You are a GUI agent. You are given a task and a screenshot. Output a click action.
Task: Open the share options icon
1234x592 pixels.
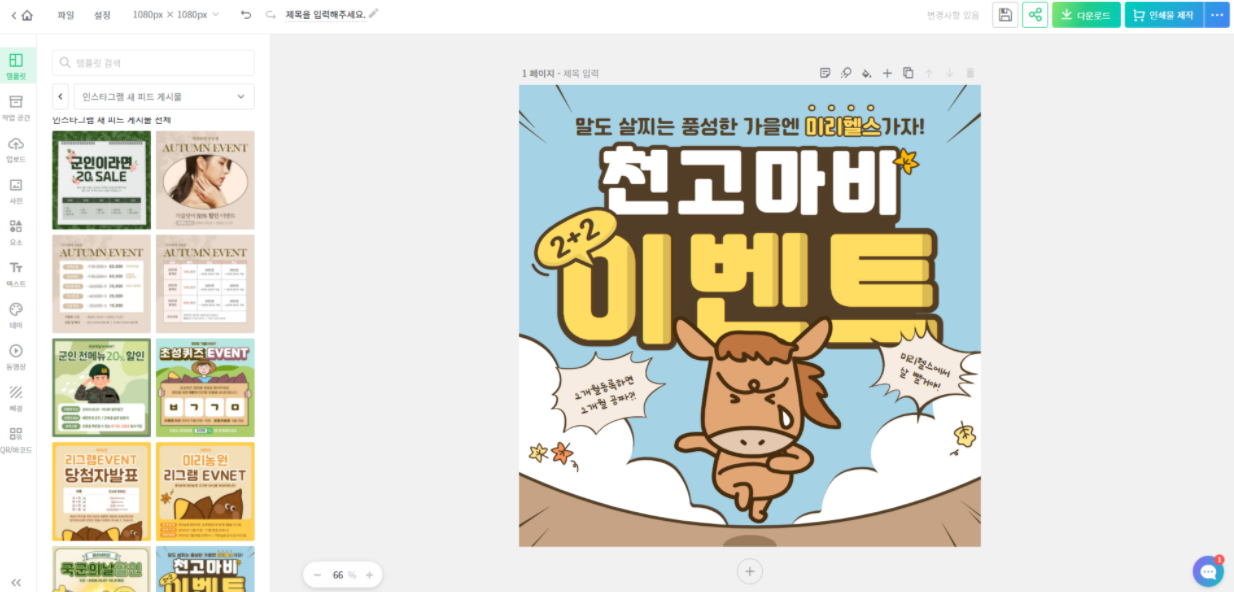click(x=1035, y=15)
